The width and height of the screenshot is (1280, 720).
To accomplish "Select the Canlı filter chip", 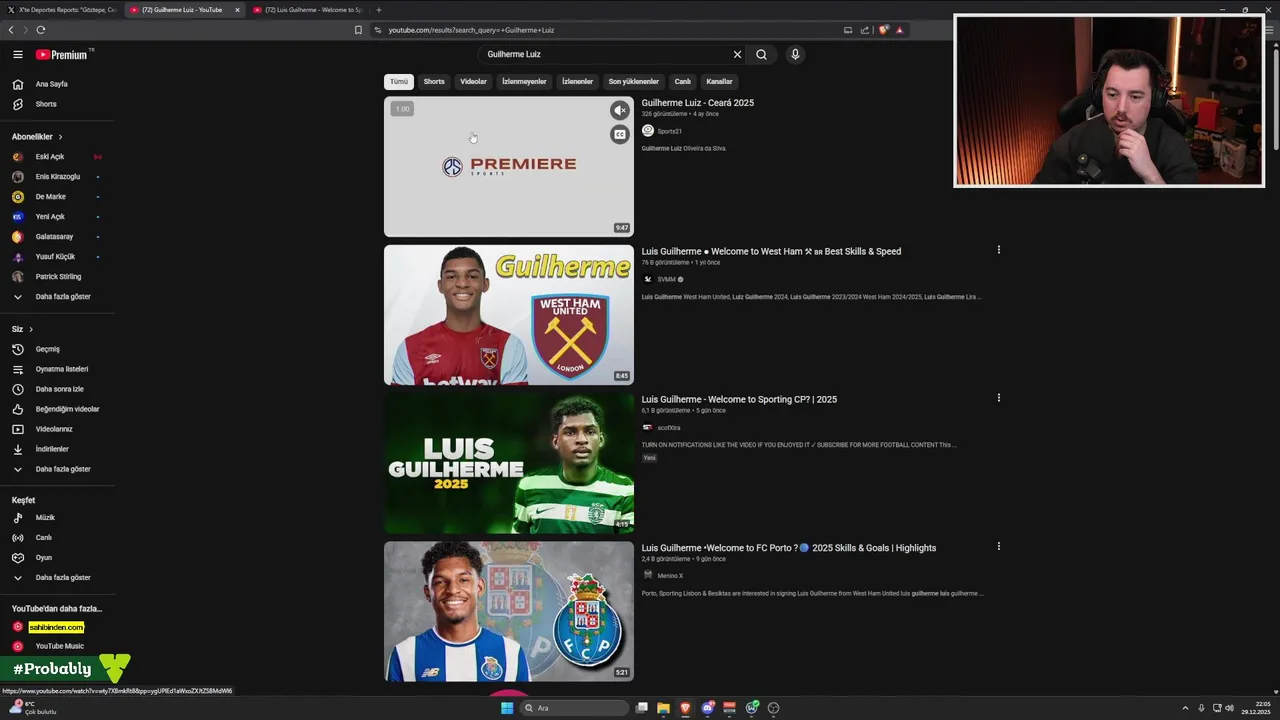I will tap(682, 82).
